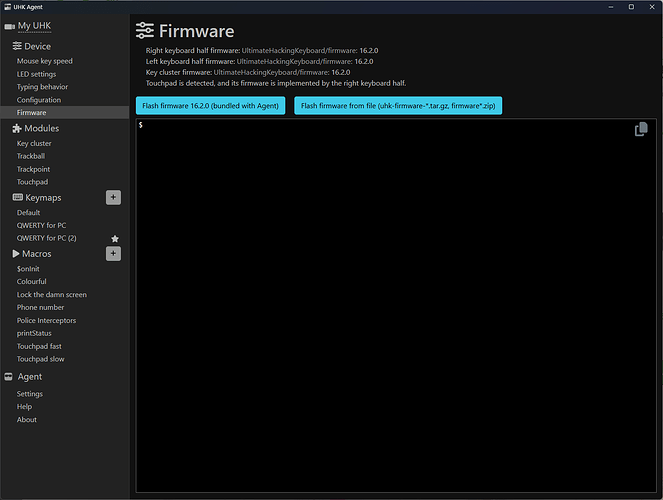Open the Typing behavior section
Viewport: 663px width, 500px height.
pyautogui.click(x=41, y=87)
